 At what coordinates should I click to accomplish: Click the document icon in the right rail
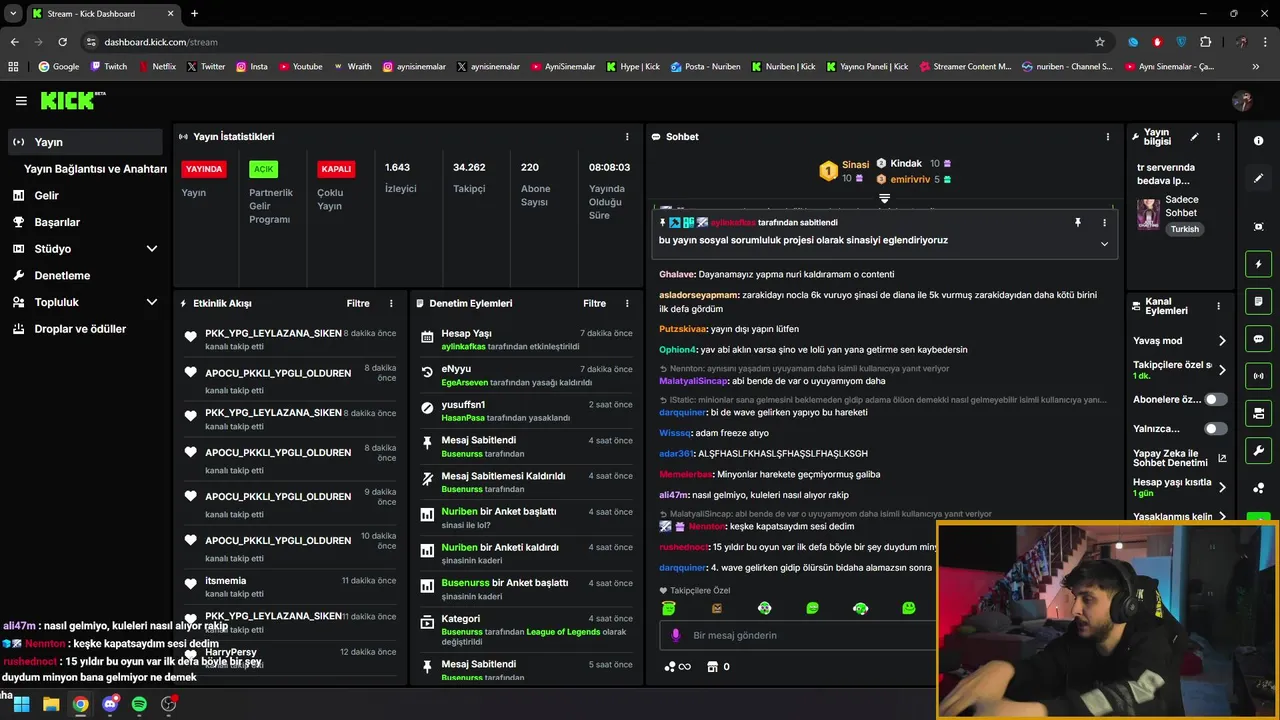(x=1258, y=301)
